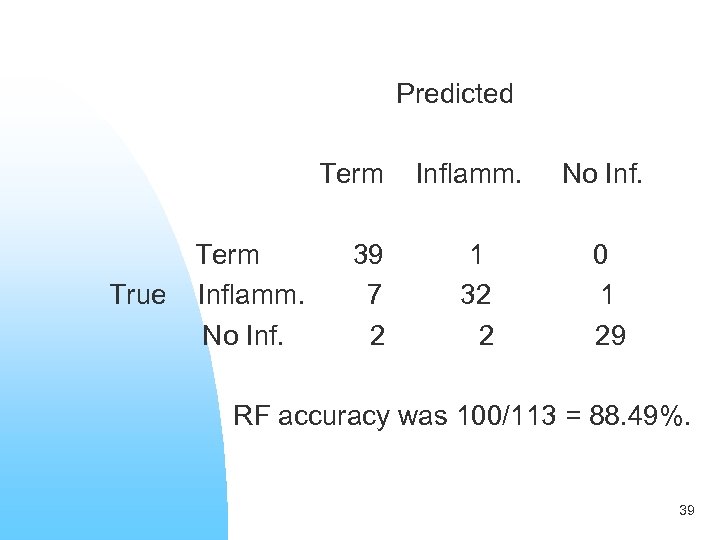Click the 1 under the No Inf. column

pyautogui.click(x=606, y=295)
